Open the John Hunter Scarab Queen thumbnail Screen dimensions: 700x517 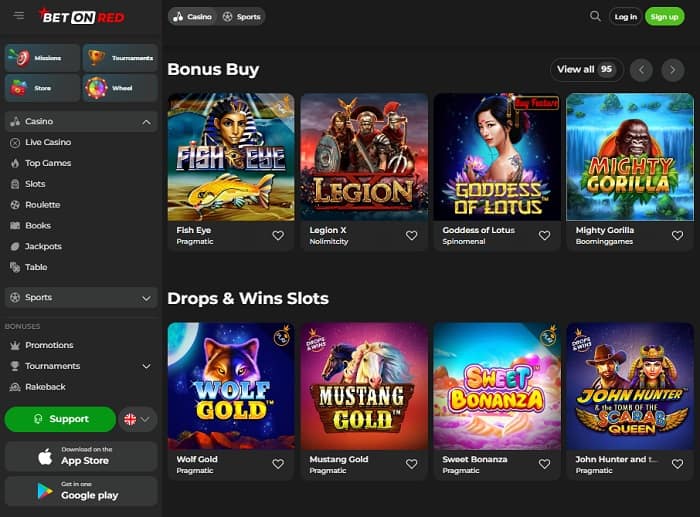coord(630,386)
